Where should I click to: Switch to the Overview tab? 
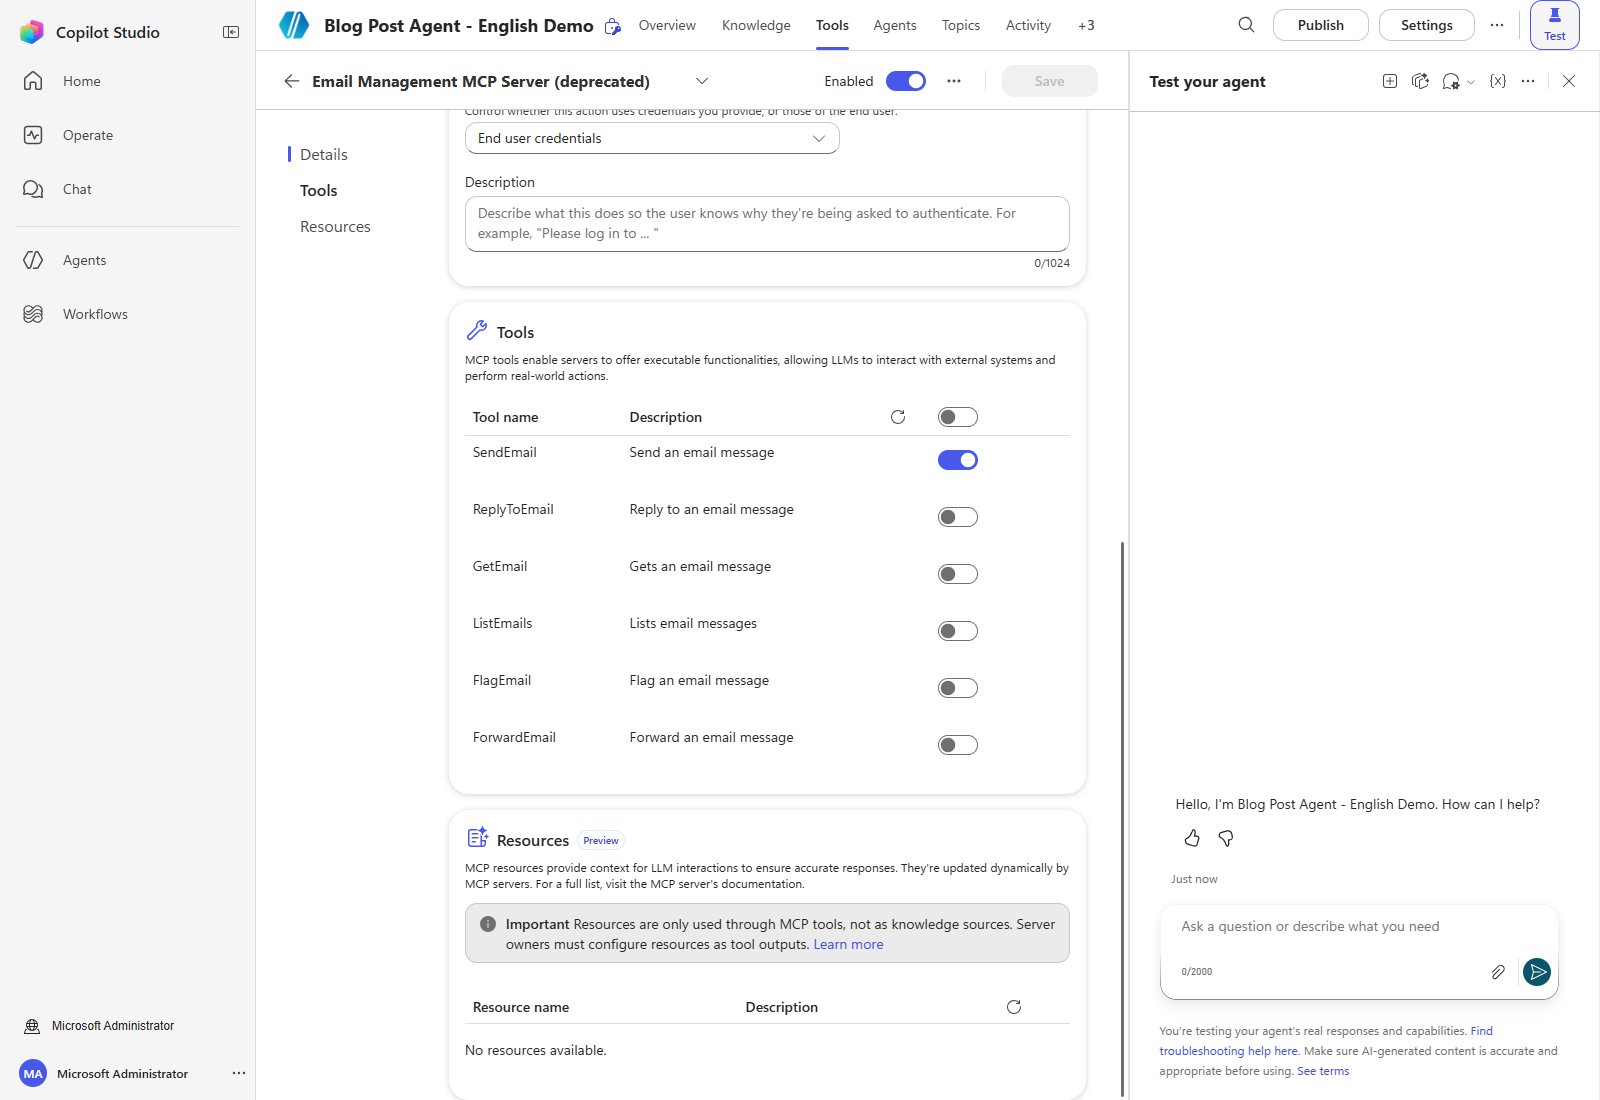point(667,25)
